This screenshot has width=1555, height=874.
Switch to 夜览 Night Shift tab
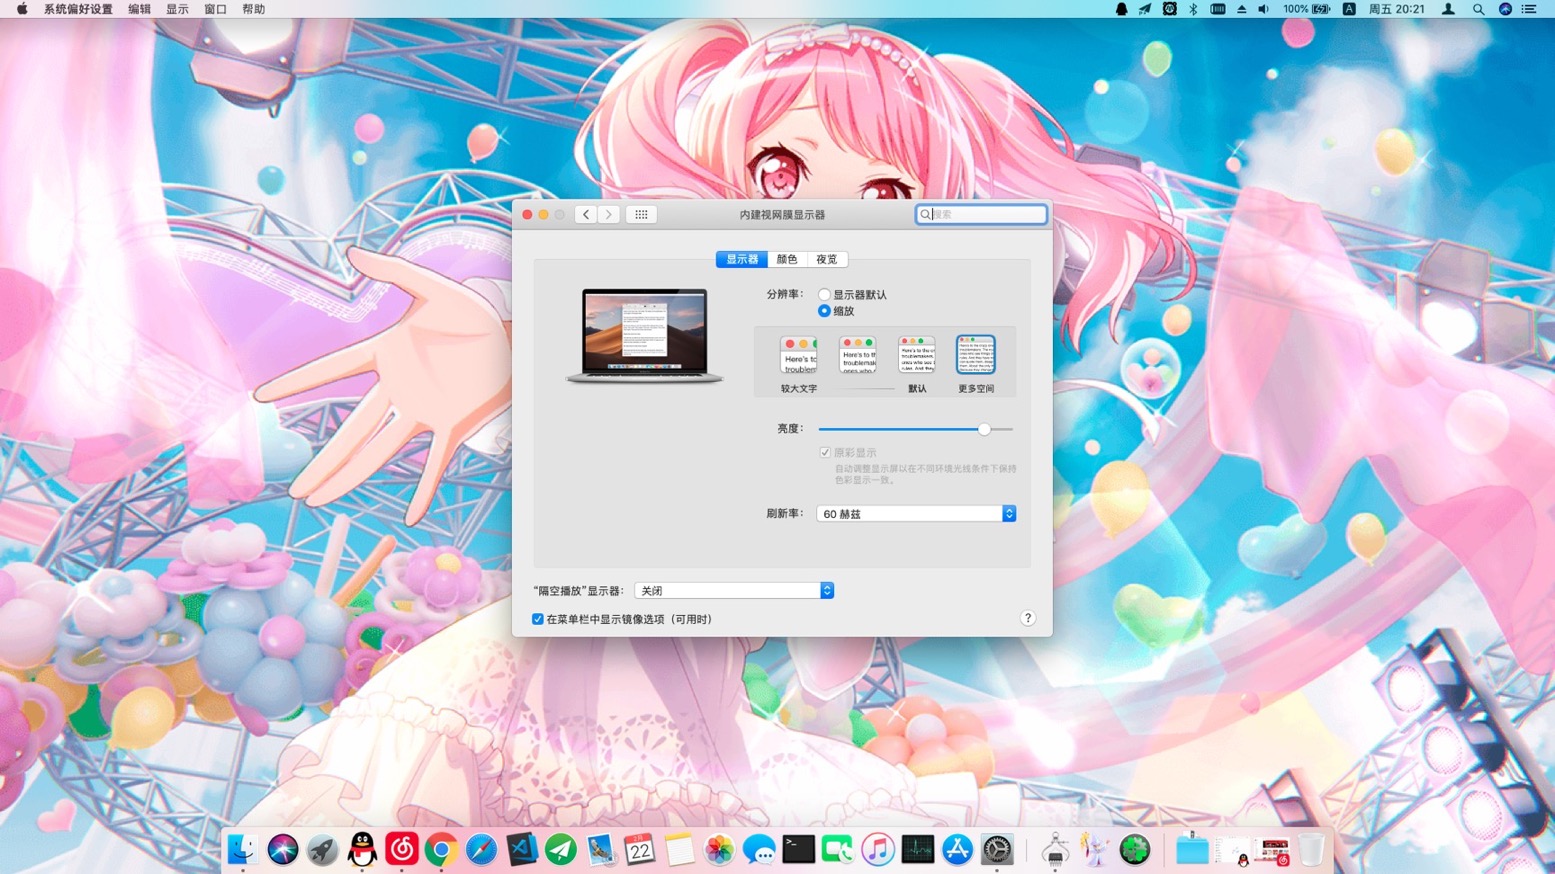click(x=827, y=259)
